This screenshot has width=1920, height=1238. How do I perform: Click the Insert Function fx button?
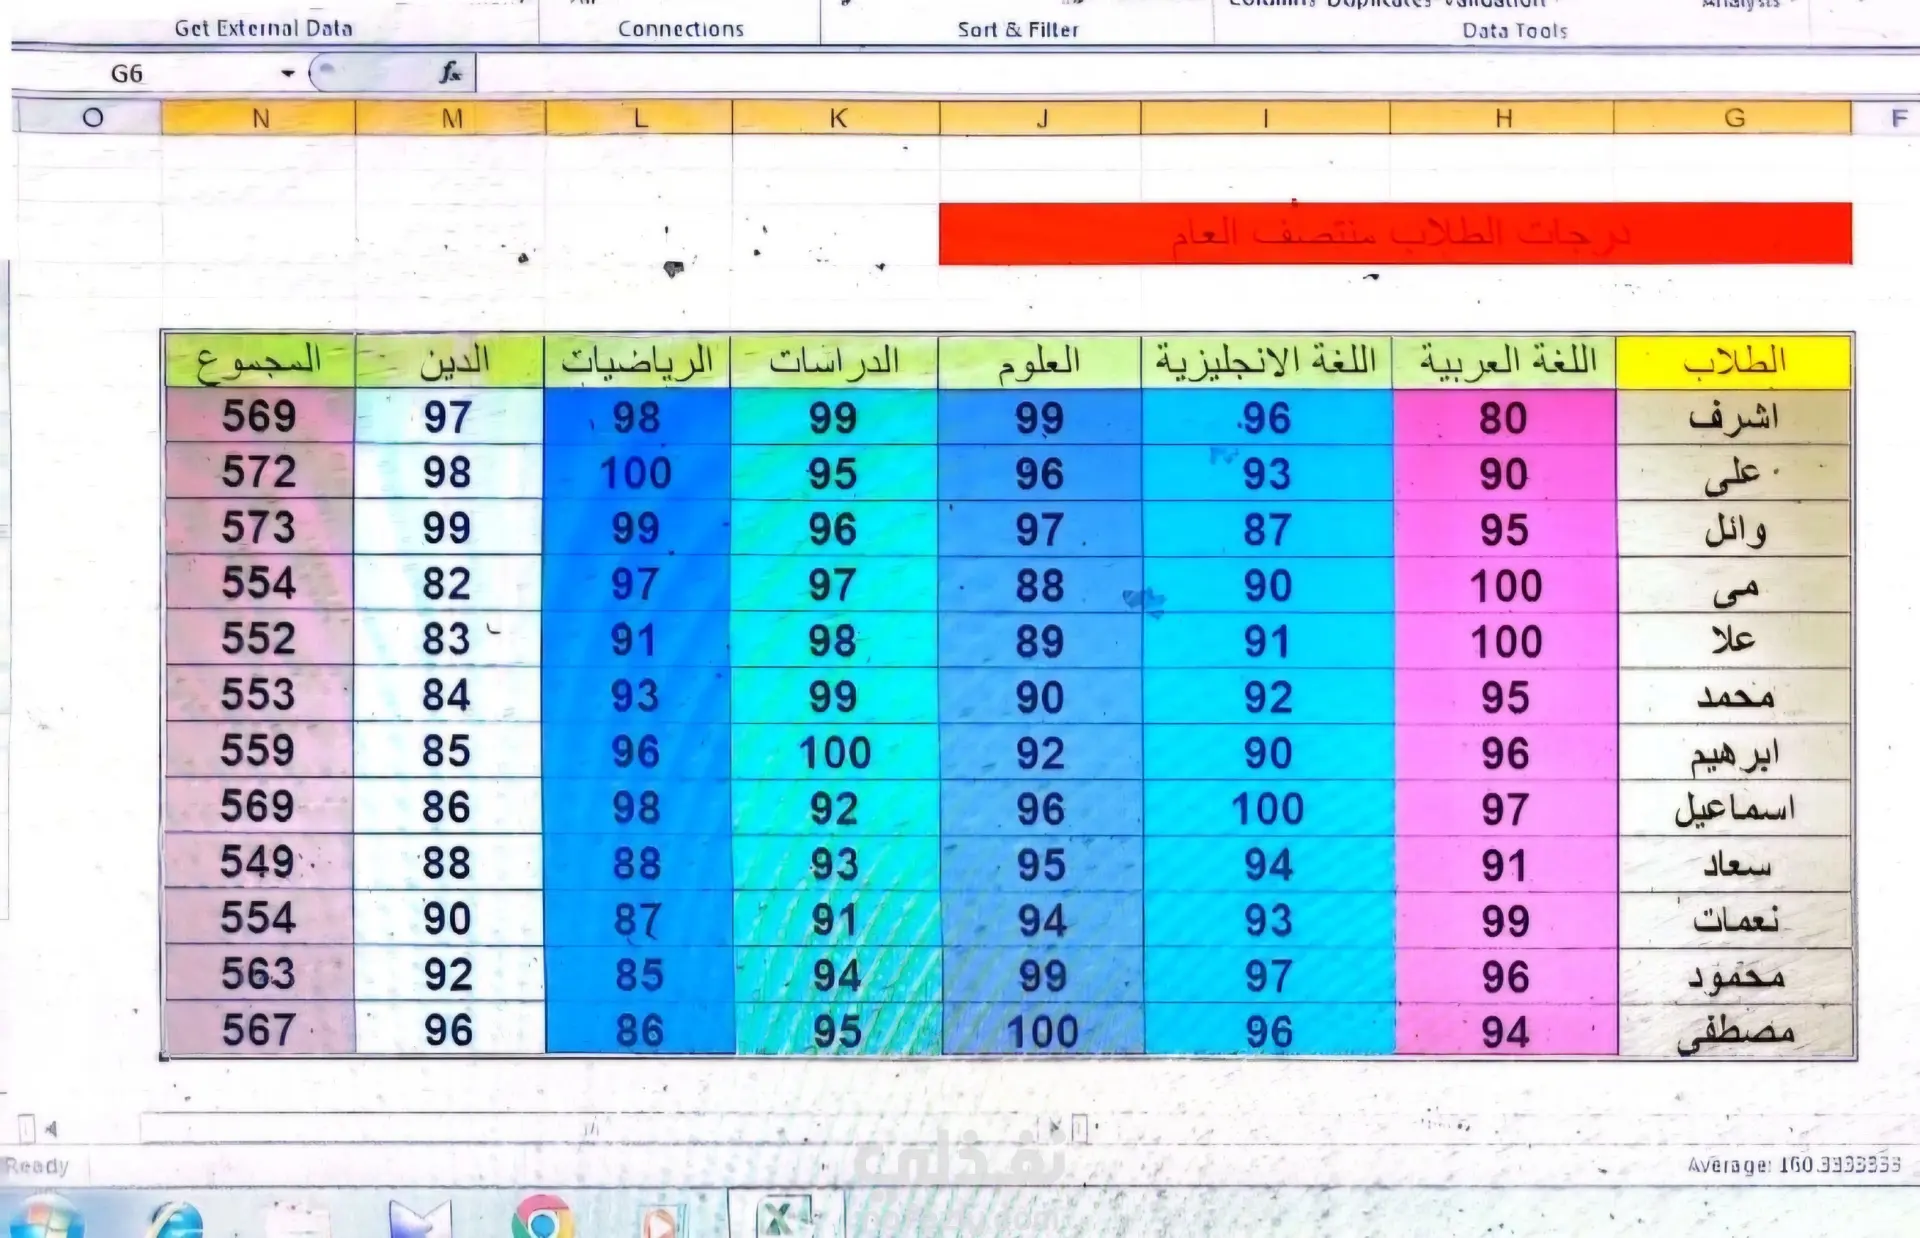pyautogui.click(x=450, y=72)
